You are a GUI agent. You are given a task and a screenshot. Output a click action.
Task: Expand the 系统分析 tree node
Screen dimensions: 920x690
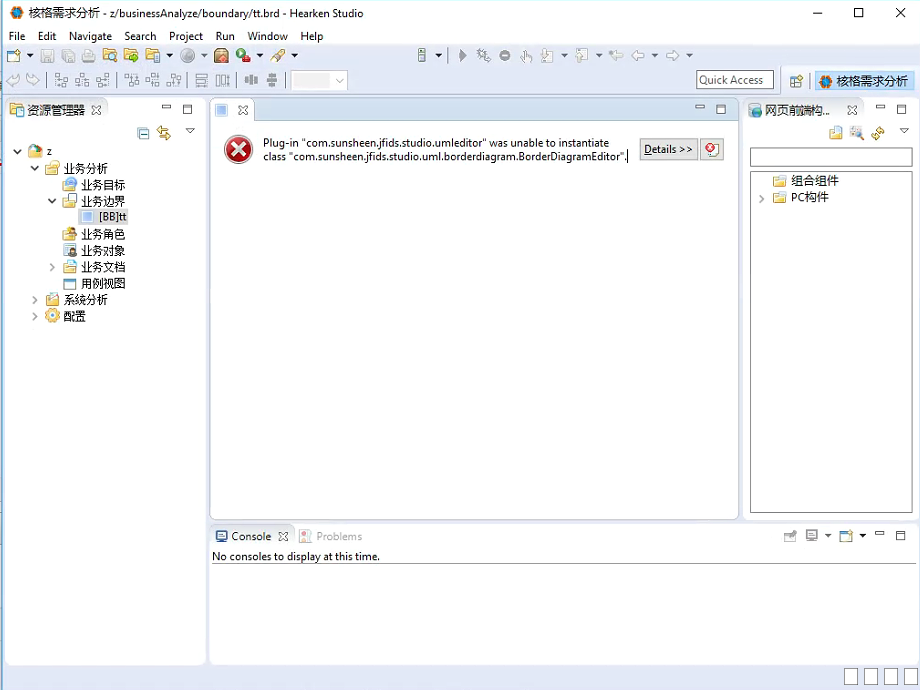pyautogui.click(x=35, y=300)
